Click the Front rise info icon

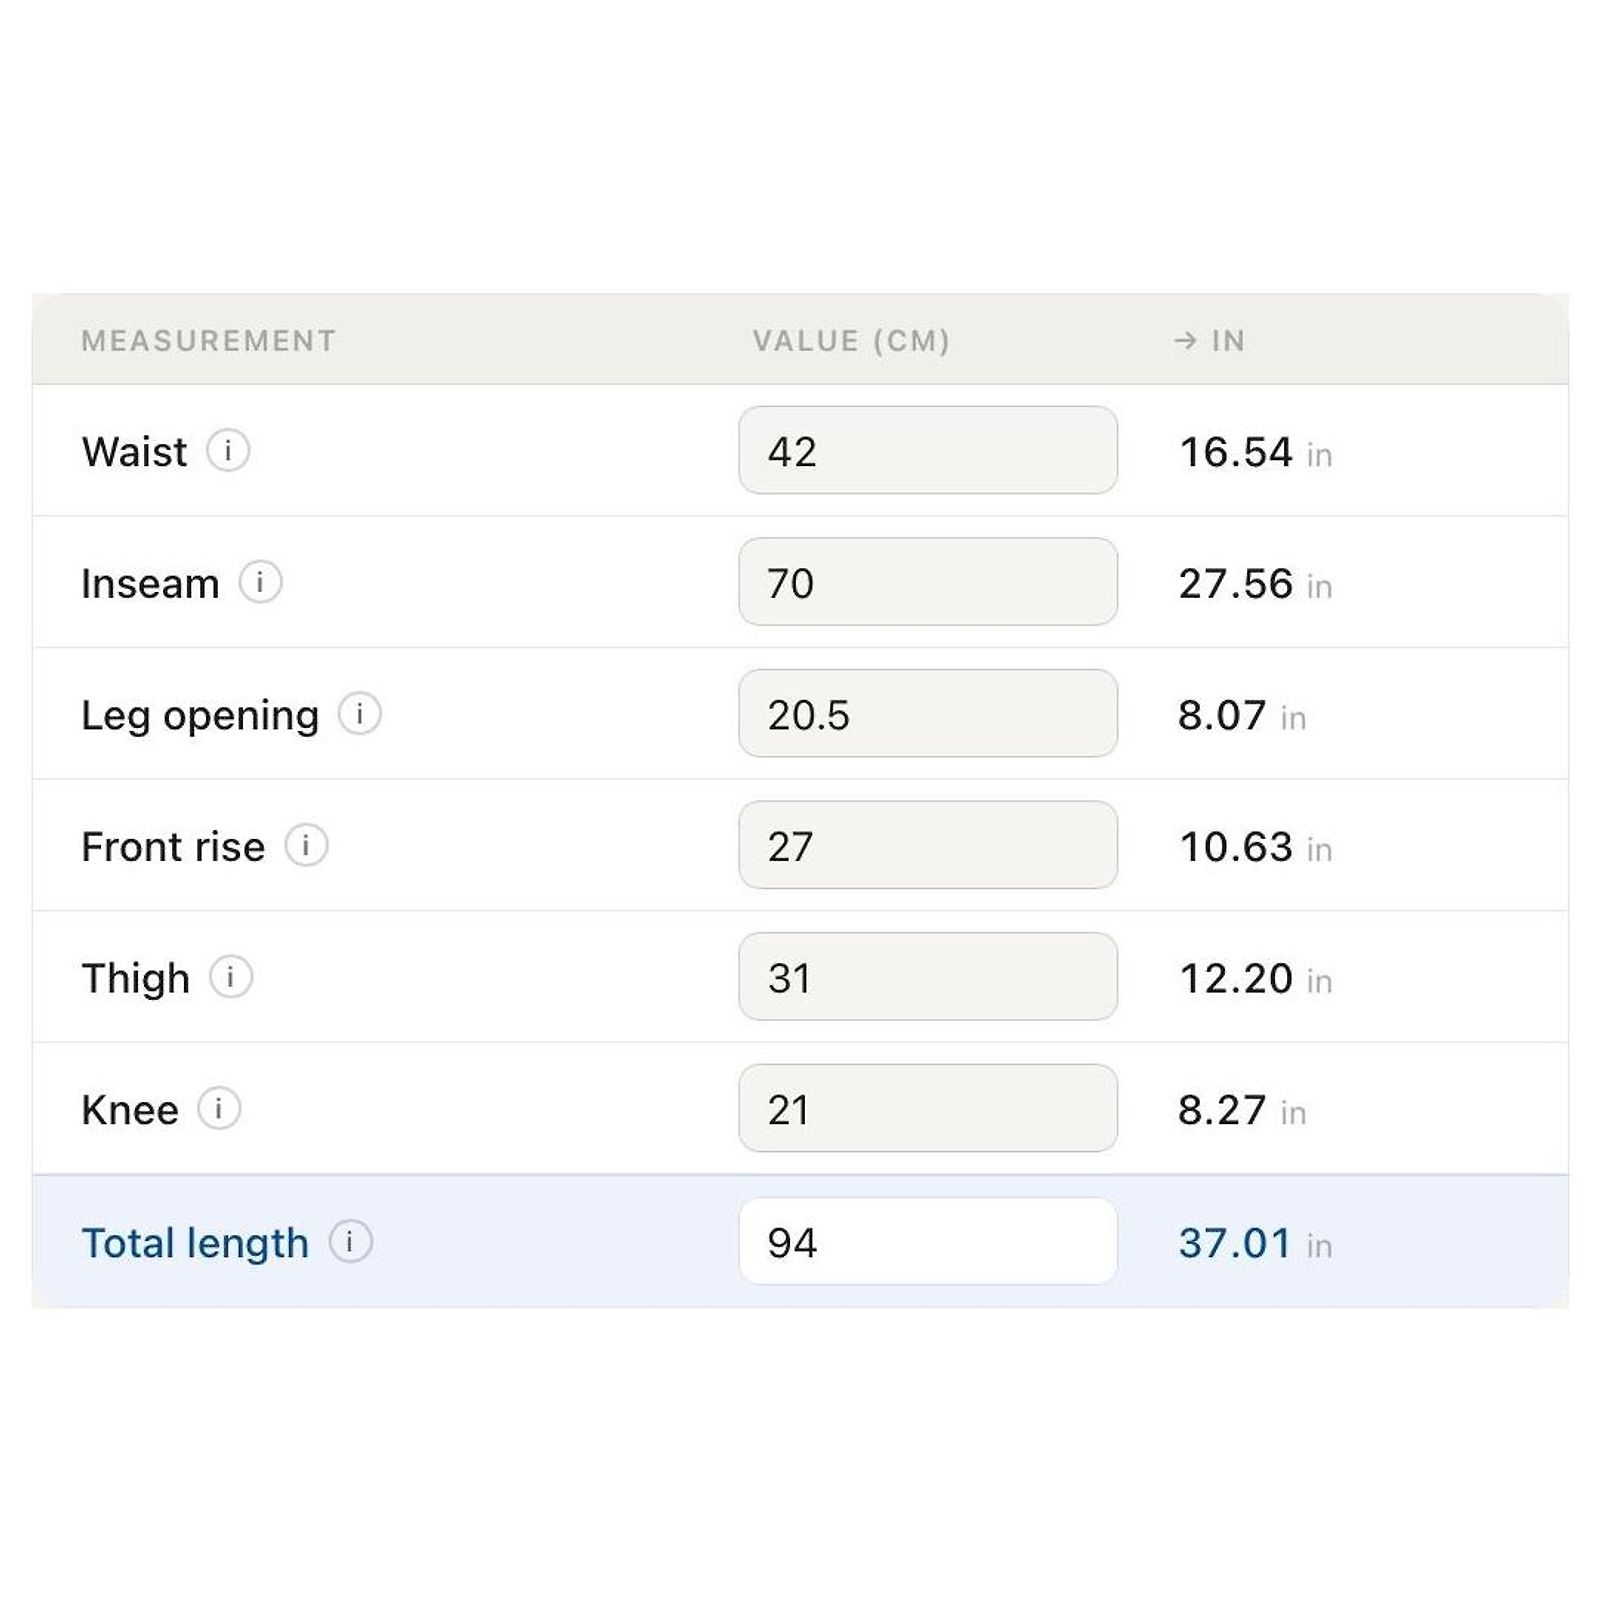306,845
